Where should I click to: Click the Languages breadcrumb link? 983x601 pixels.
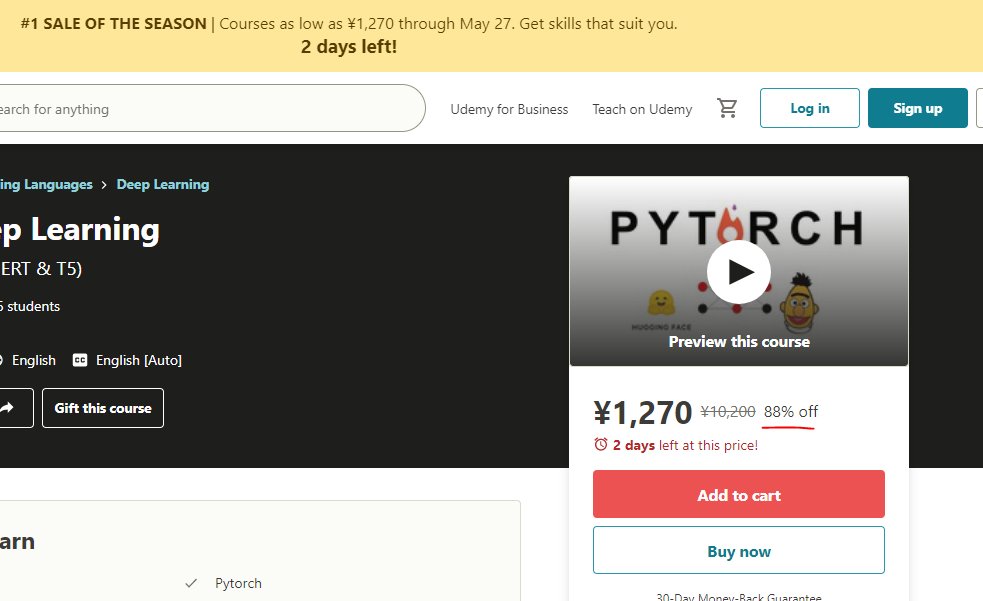coord(46,184)
